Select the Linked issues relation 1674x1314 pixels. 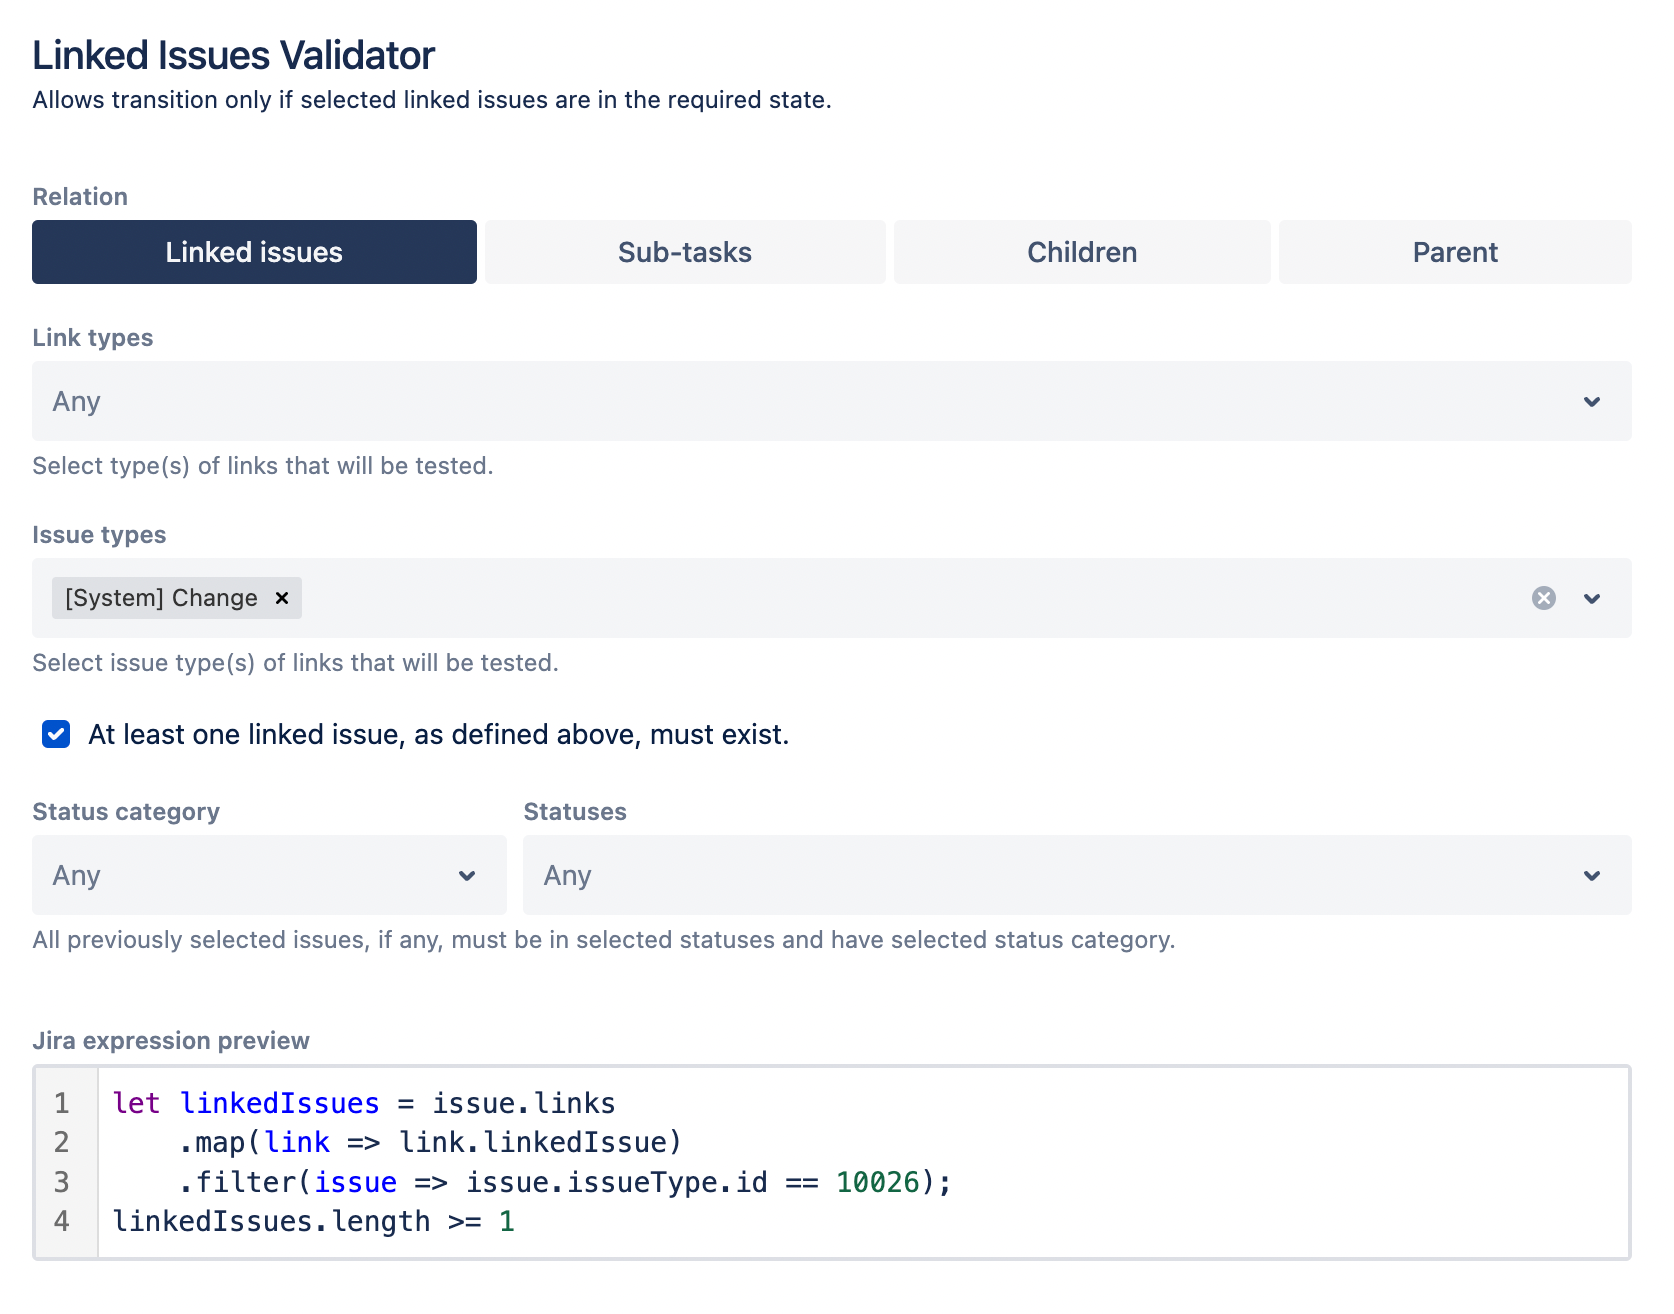(253, 252)
